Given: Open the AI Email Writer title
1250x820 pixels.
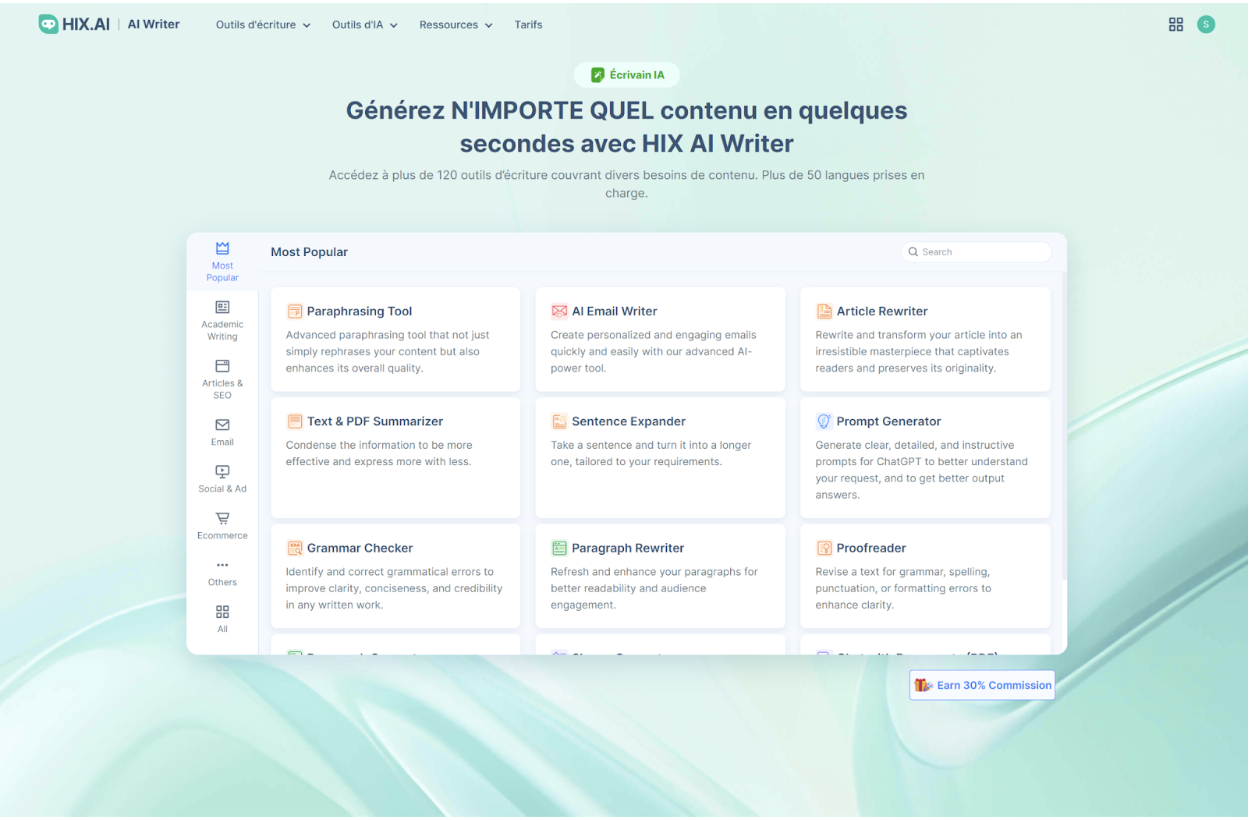Looking at the screenshot, I should (x=614, y=311).
